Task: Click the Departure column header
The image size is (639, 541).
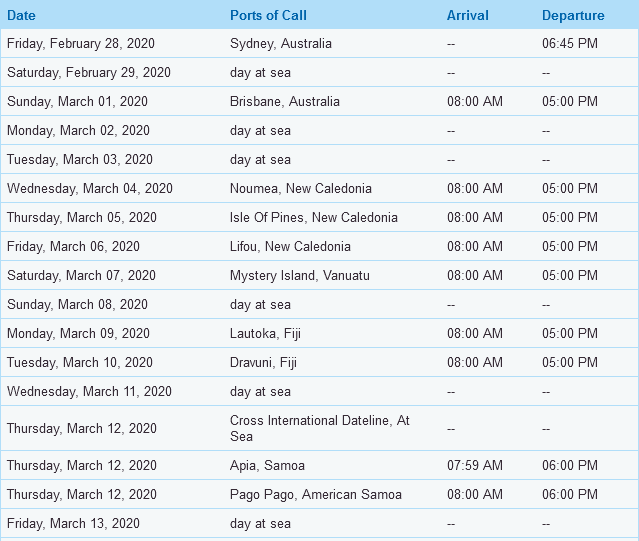Action: [x=573, y=15]
